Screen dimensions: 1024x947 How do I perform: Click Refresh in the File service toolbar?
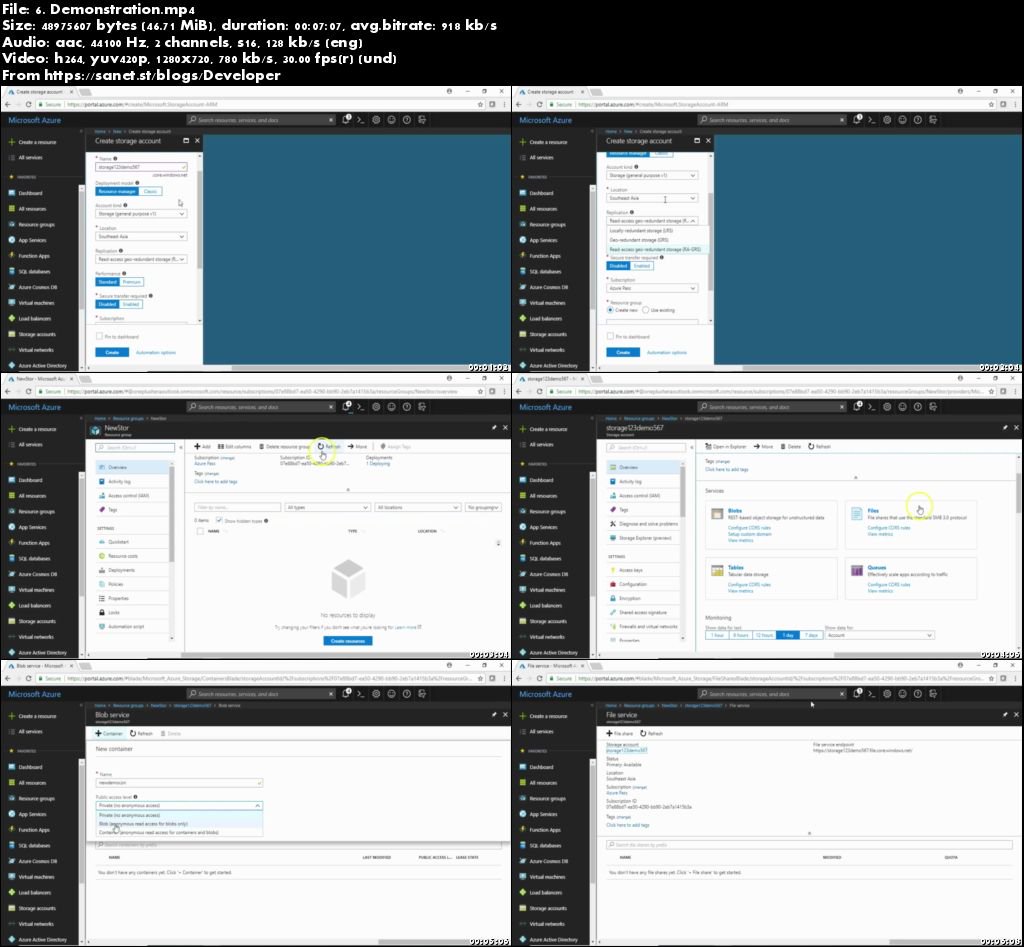point(652,733)
